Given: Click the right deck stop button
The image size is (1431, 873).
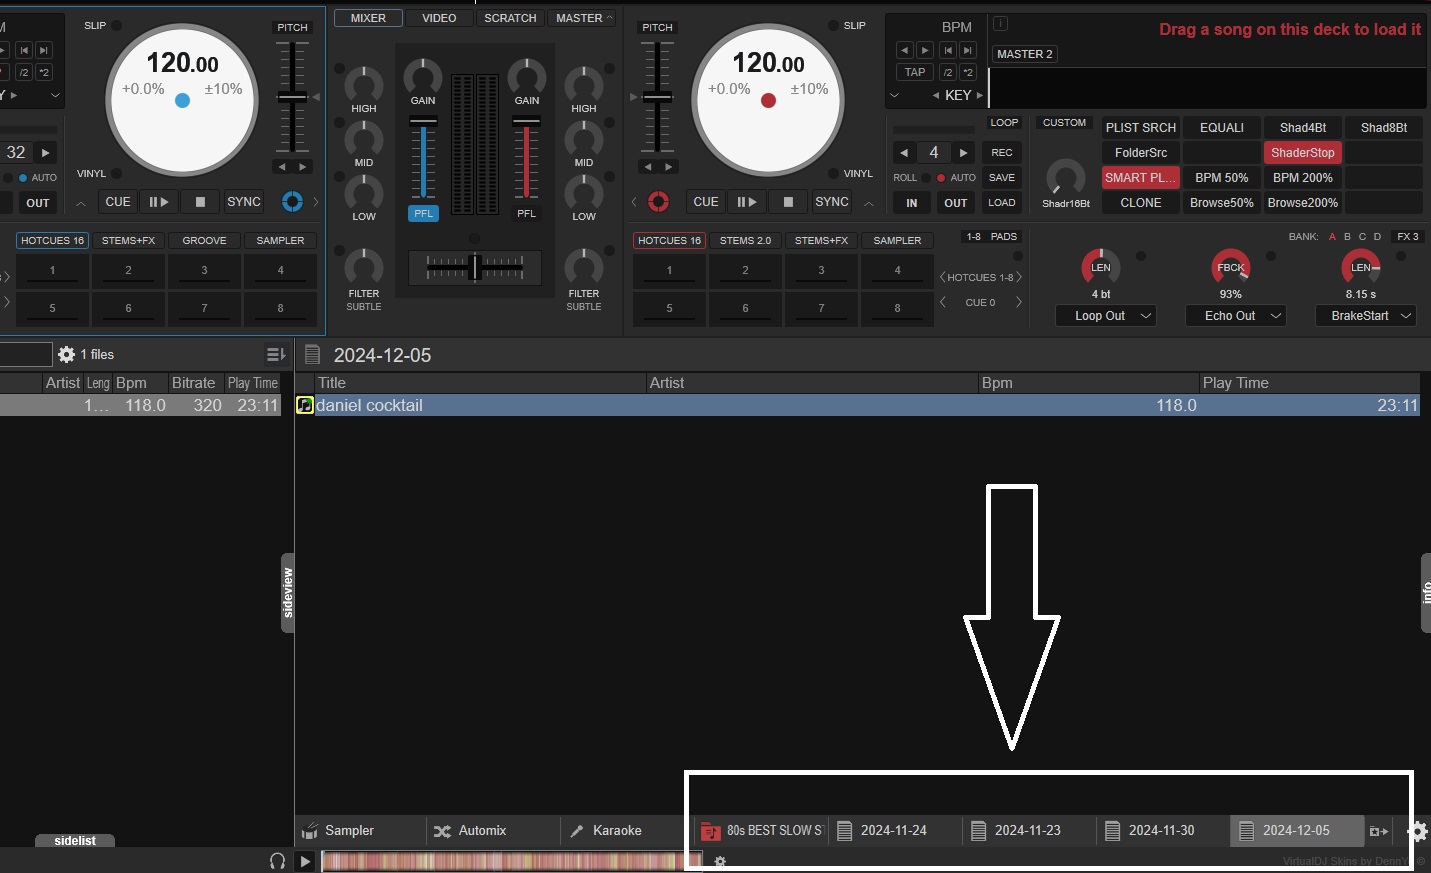Looking at the screenshot, I should tap(788, 202).
